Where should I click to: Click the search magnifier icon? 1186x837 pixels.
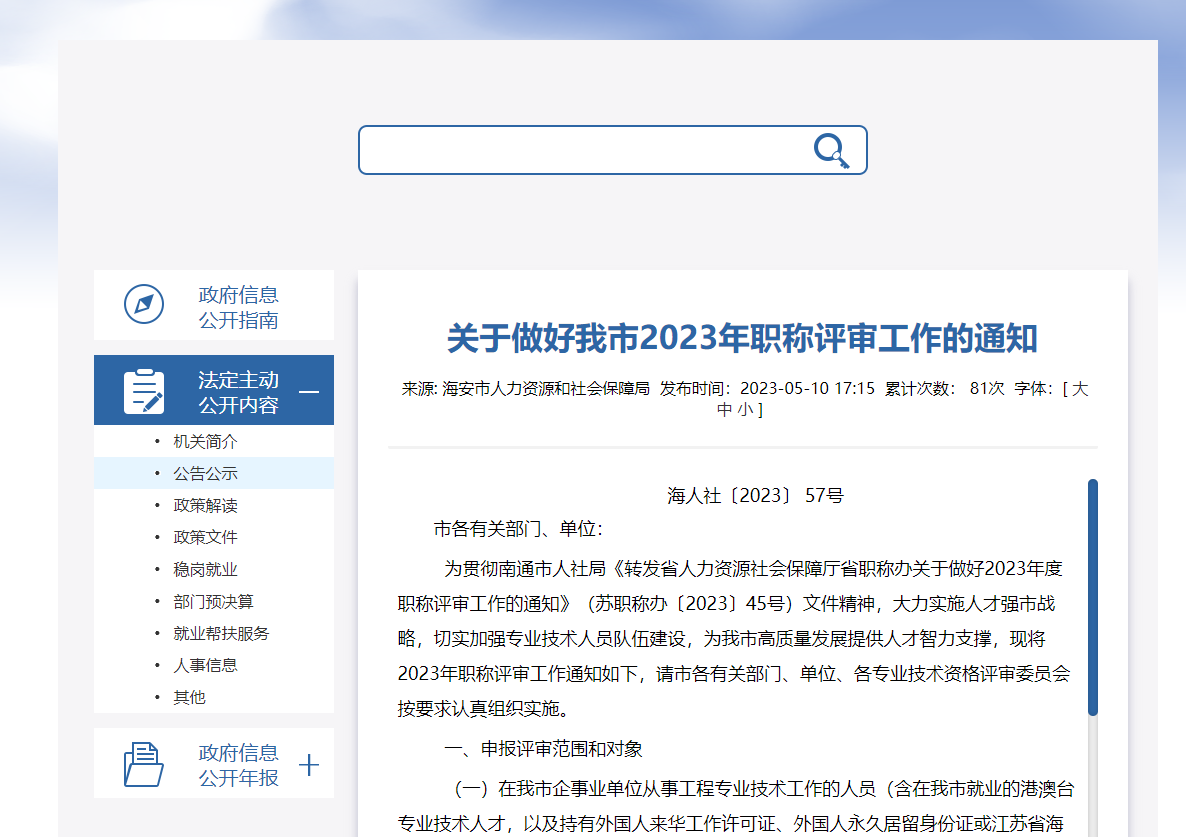(831, 150)
